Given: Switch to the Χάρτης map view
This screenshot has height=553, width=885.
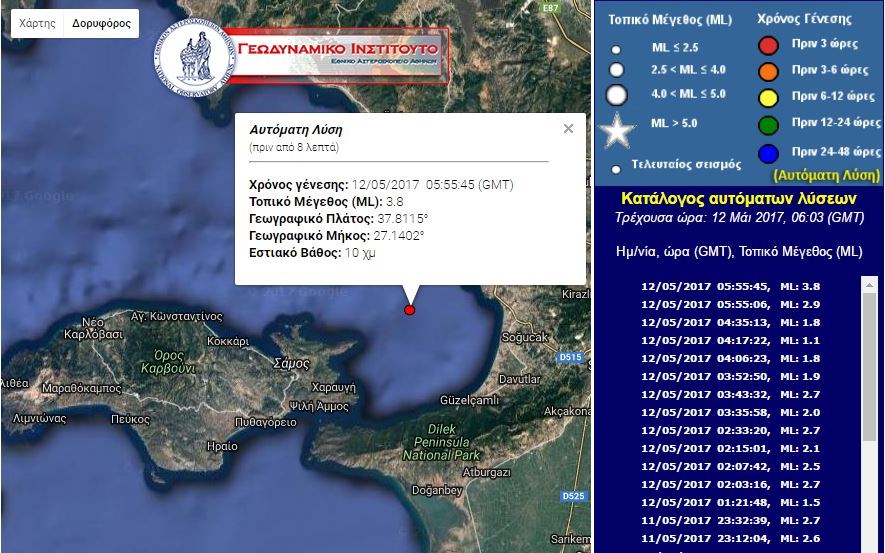Looking at the screenshot, I should click(x=38, y=23).
